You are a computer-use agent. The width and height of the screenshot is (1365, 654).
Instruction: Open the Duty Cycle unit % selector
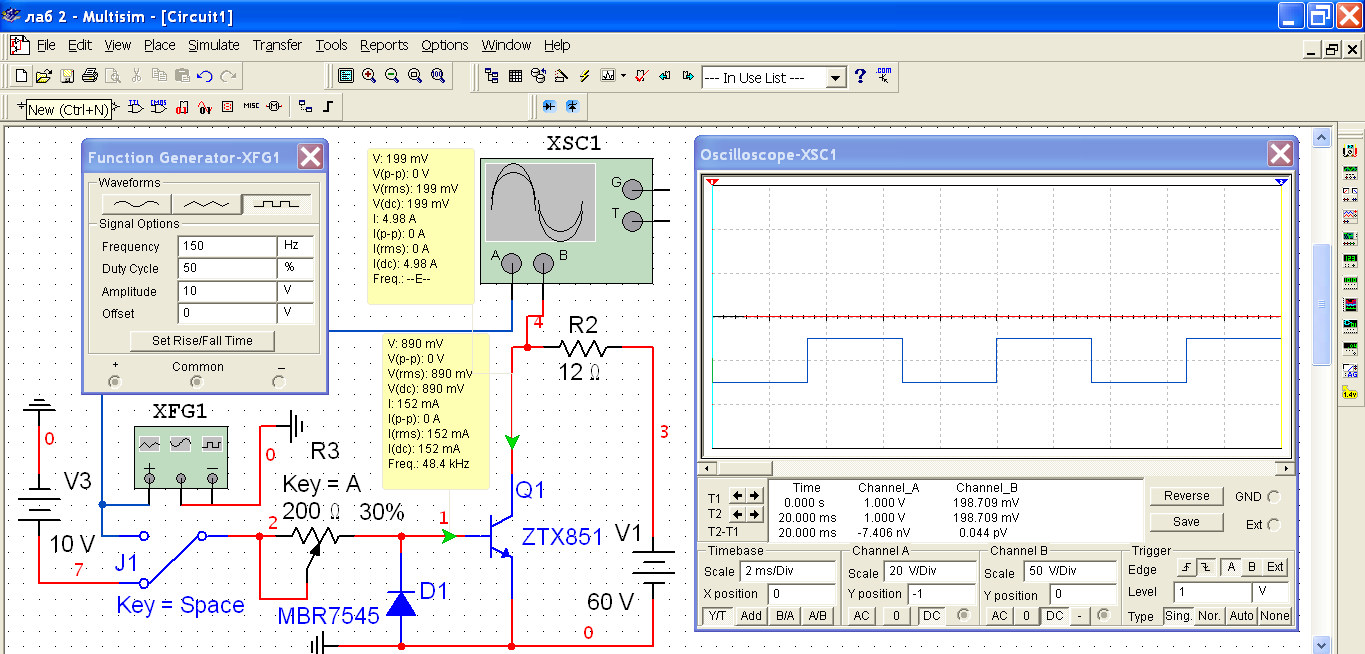[295, 268]
